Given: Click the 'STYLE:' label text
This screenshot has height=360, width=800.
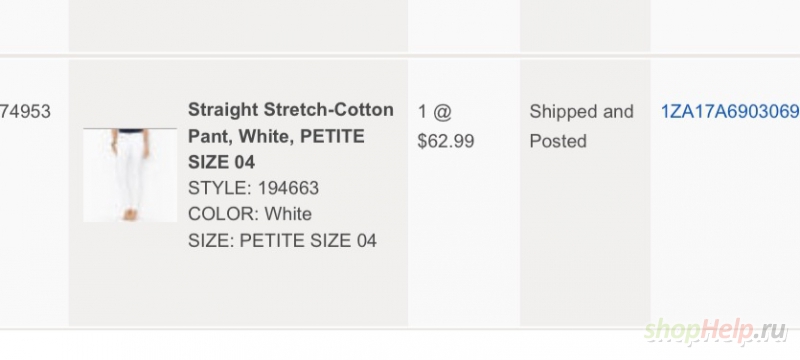Looking at the screenshot, I should pos(220,188).
